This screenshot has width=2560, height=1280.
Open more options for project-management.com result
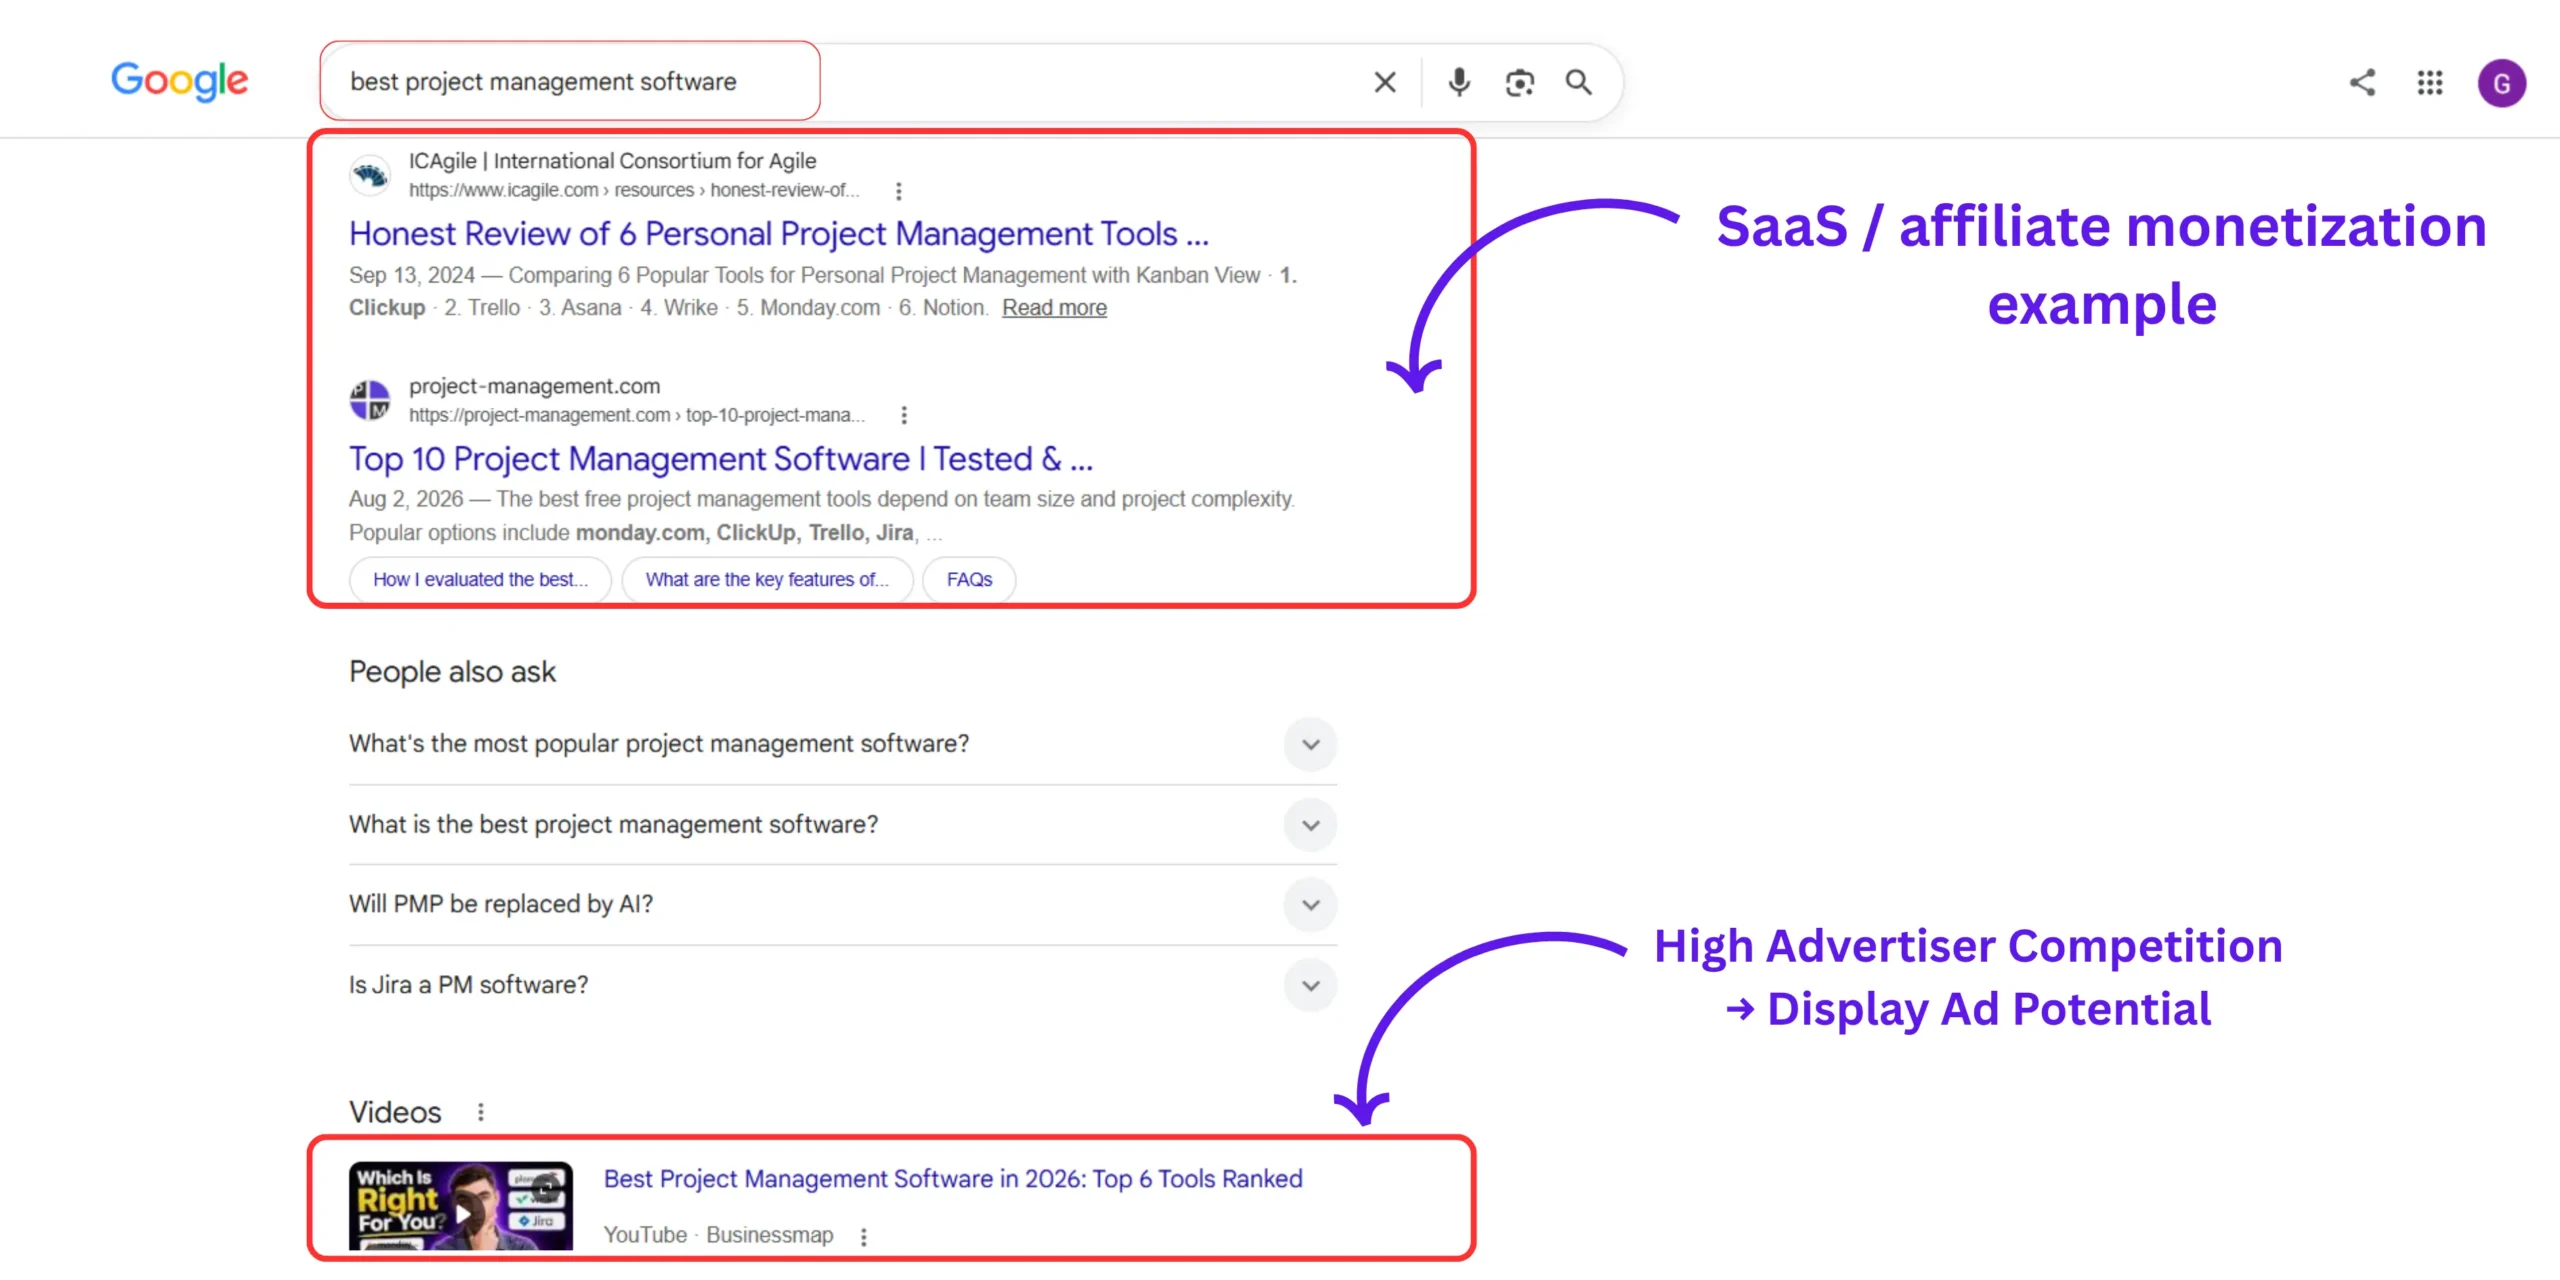coord(904,415)
